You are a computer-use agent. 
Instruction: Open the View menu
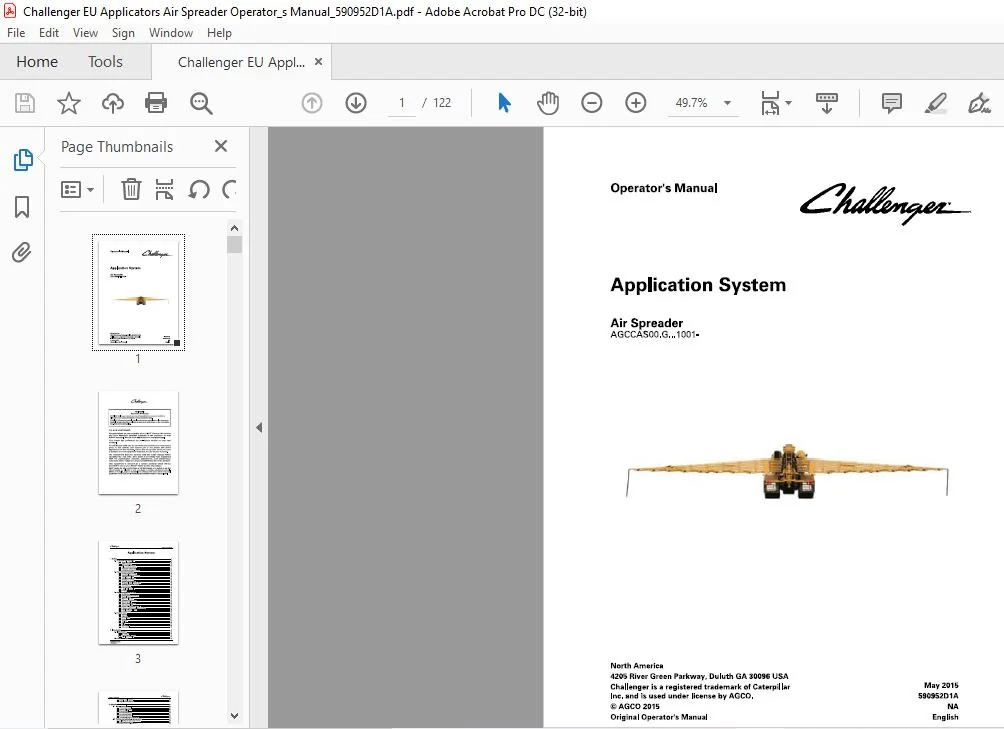85,33
